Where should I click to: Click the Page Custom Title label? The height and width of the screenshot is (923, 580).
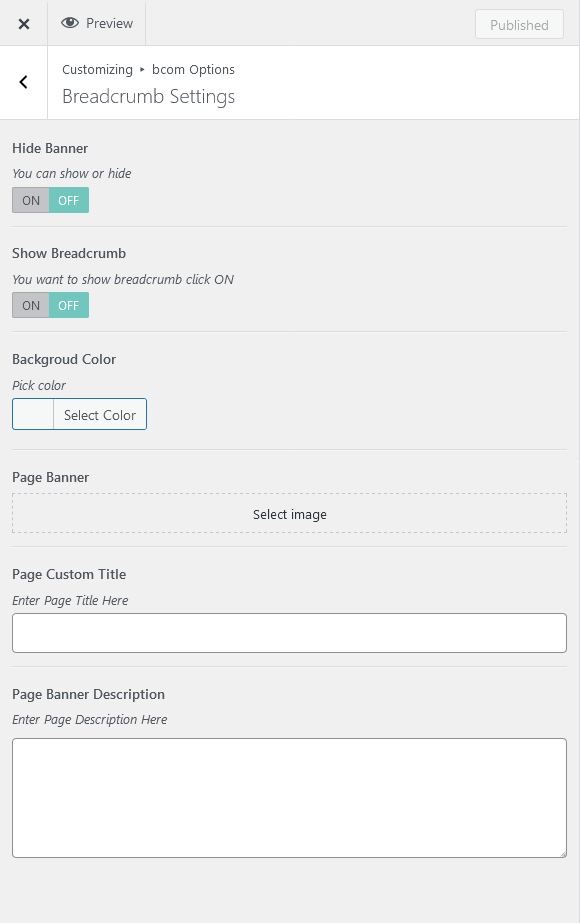click(x=69, y=575)
